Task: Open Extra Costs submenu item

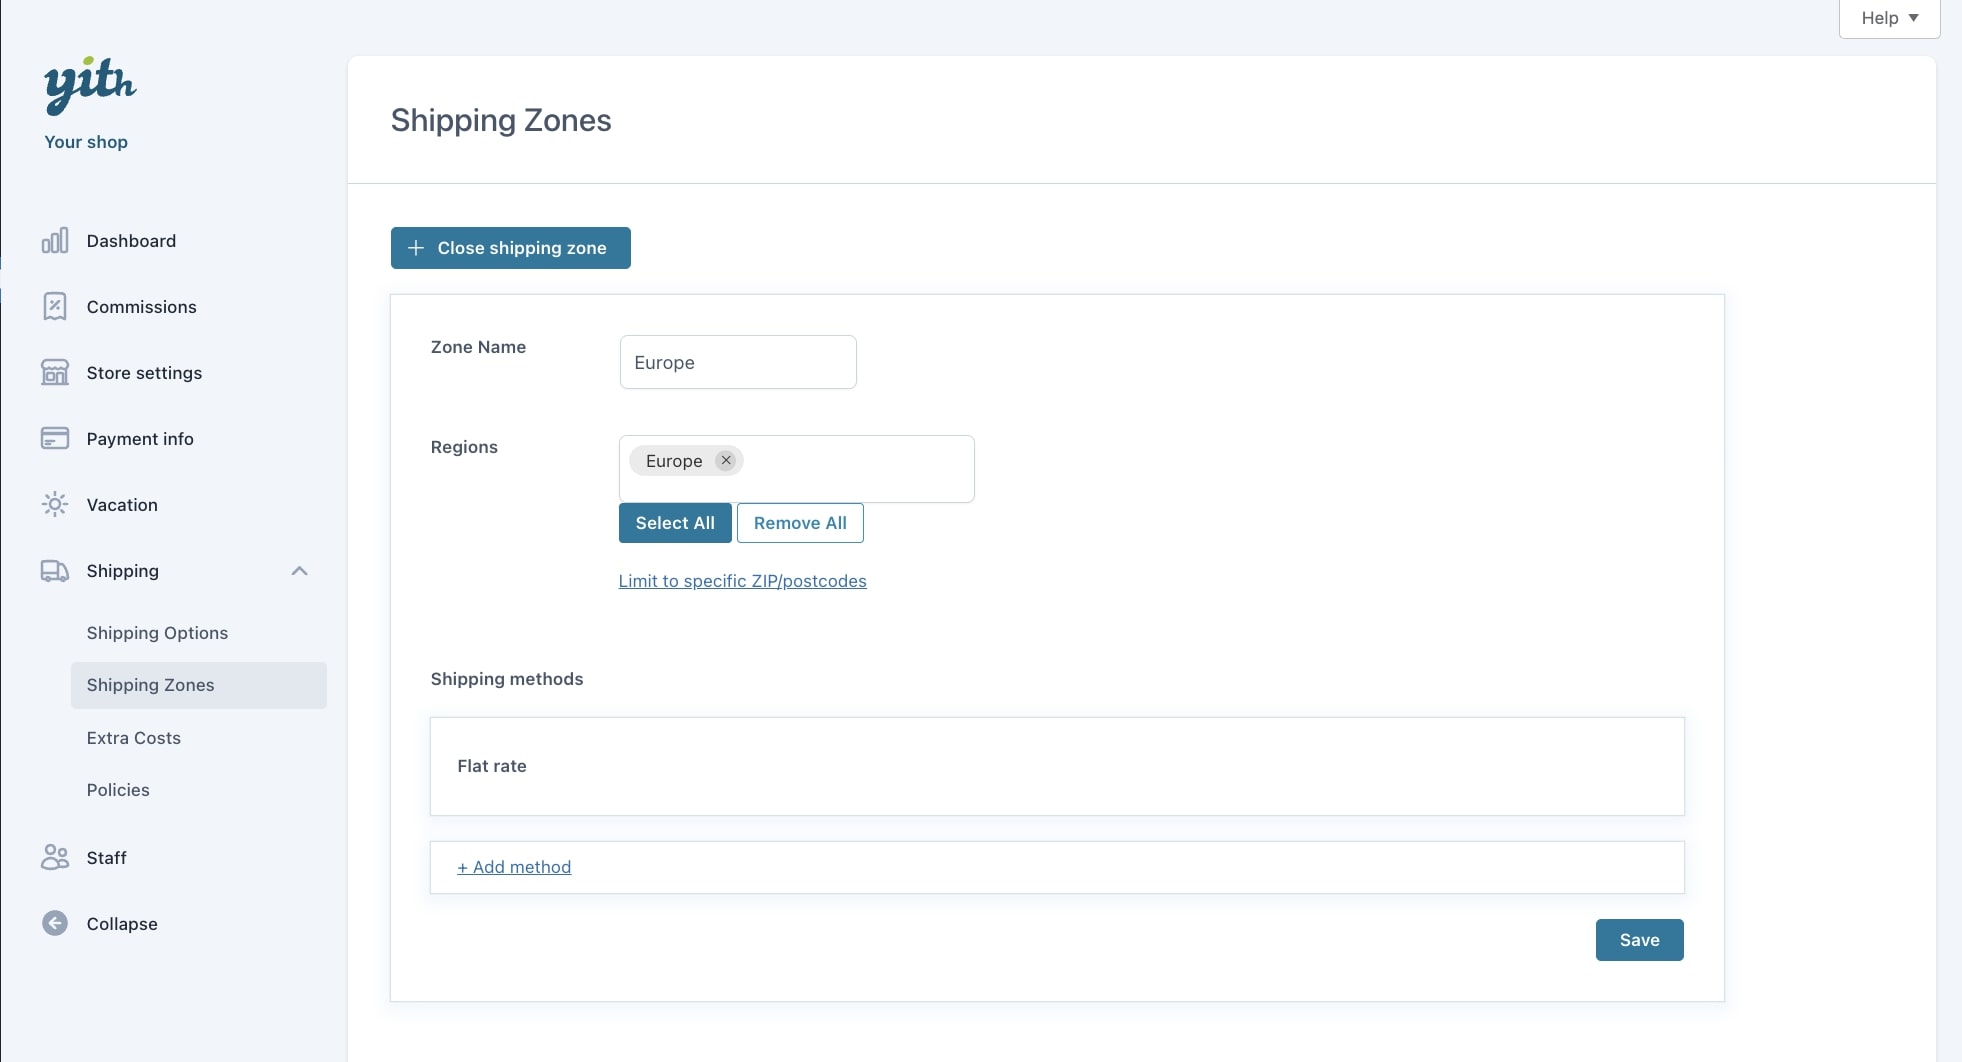Action: (x=134, y=738)
